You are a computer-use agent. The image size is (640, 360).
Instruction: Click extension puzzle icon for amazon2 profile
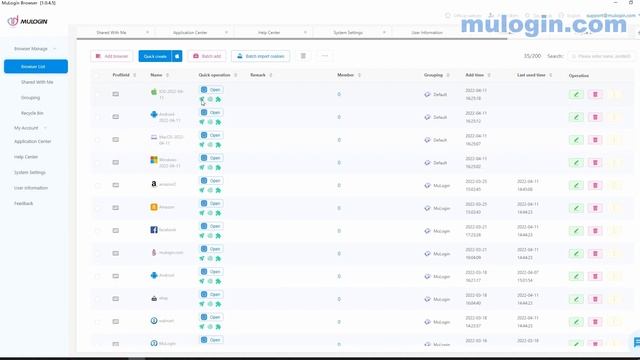[x=218, y=190]
